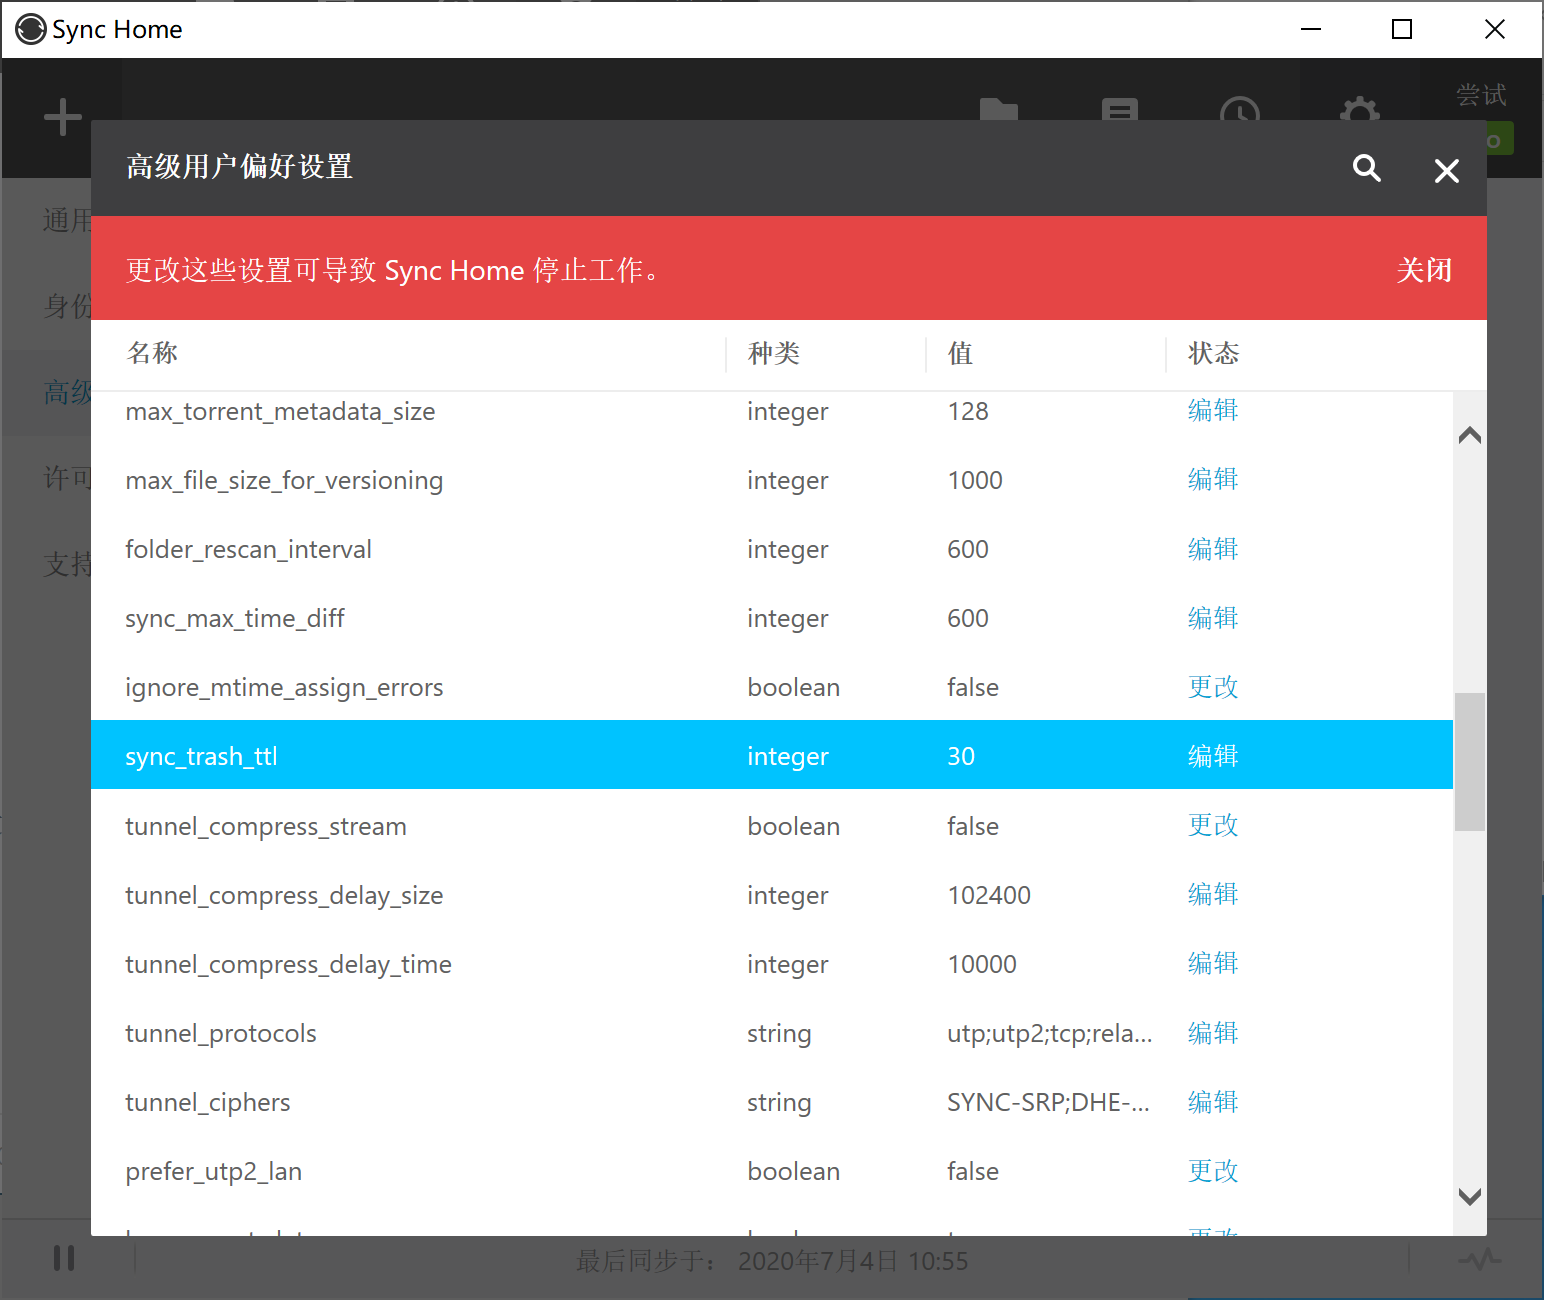Click the dialog title 高级用户偏好设置
Screen dimensions: 1544x1300
tap(239, 166)
